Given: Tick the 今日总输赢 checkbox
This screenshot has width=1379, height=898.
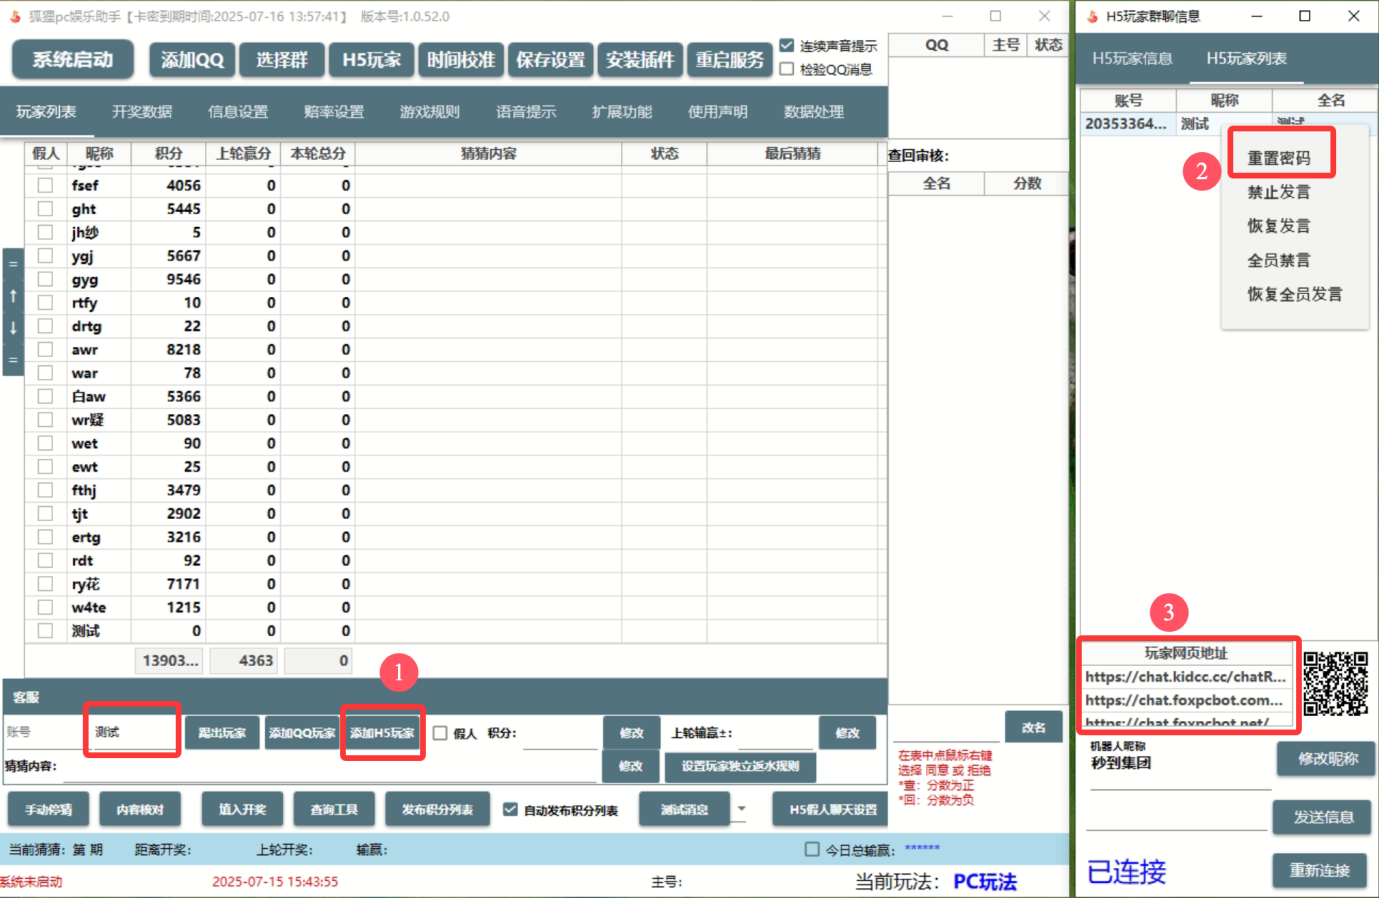Looking at the screenshot, I should coord(812,850).
